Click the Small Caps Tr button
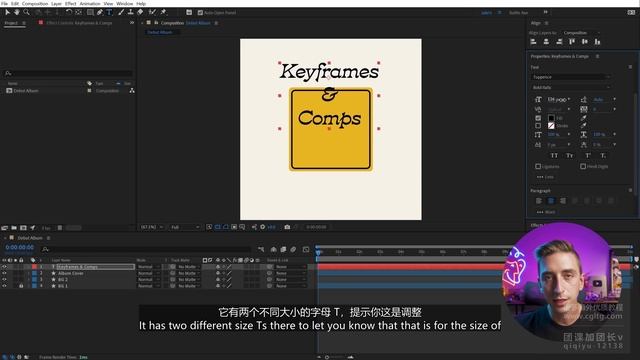 click(x=569, y=156)
